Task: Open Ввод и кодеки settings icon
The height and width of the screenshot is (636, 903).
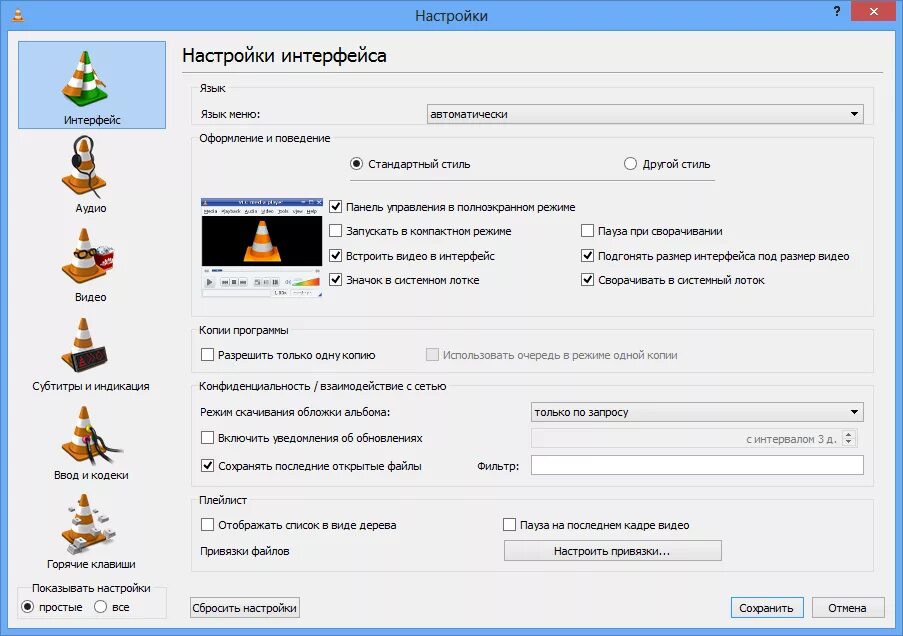Action: point(90,435)
